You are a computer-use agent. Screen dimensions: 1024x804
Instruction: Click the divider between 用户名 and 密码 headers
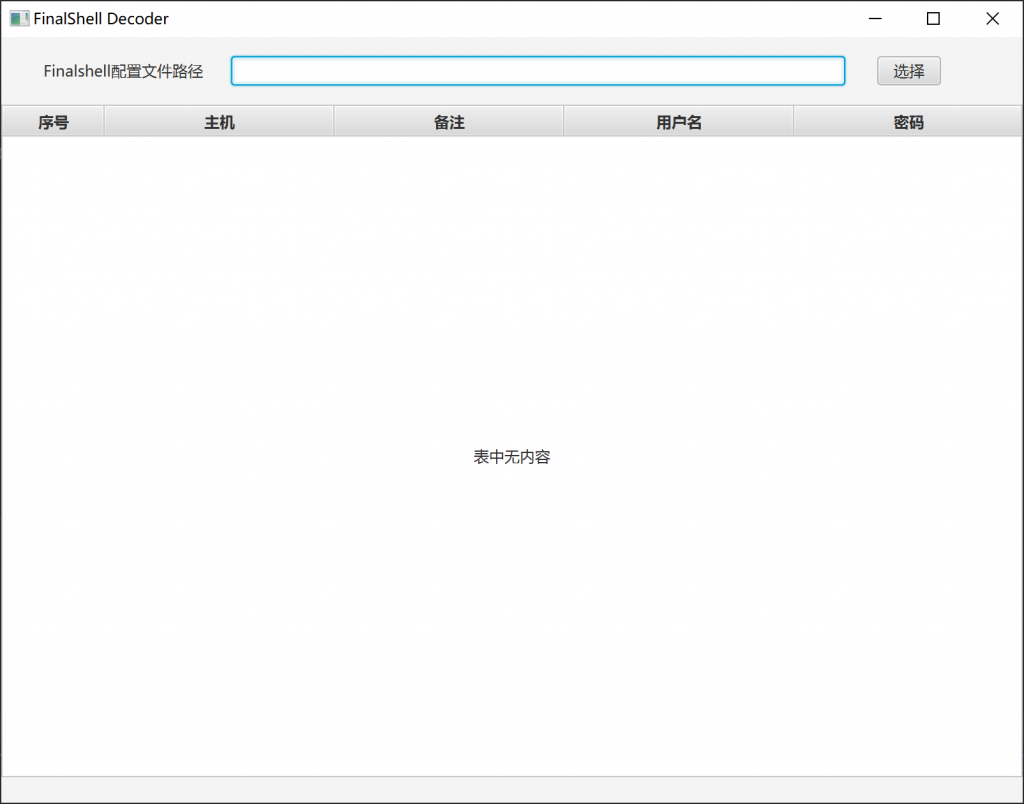click(793, 120)
